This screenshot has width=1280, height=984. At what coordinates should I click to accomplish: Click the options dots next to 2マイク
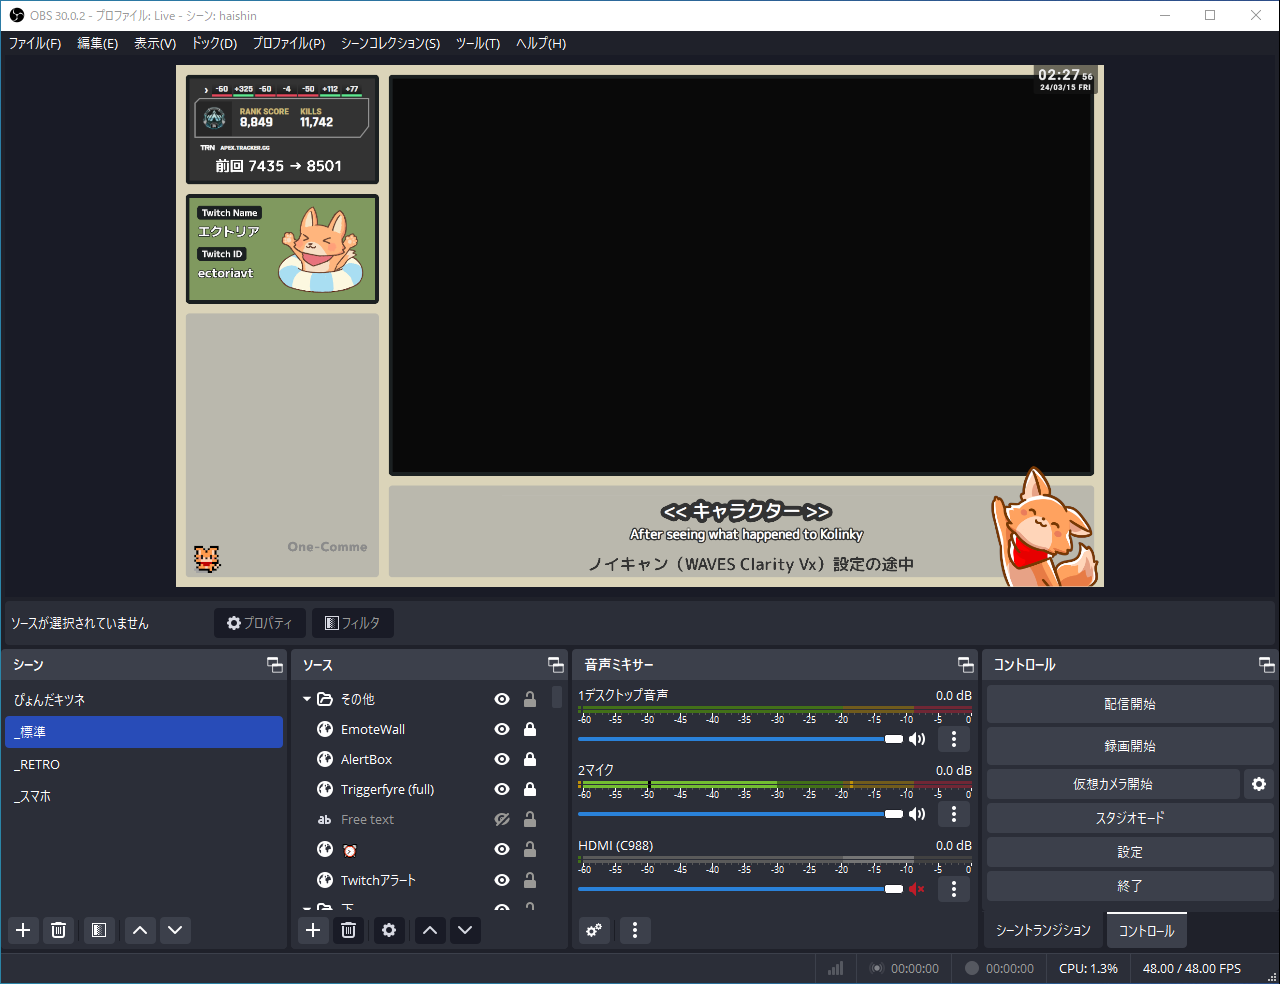(x=953, y=814)
